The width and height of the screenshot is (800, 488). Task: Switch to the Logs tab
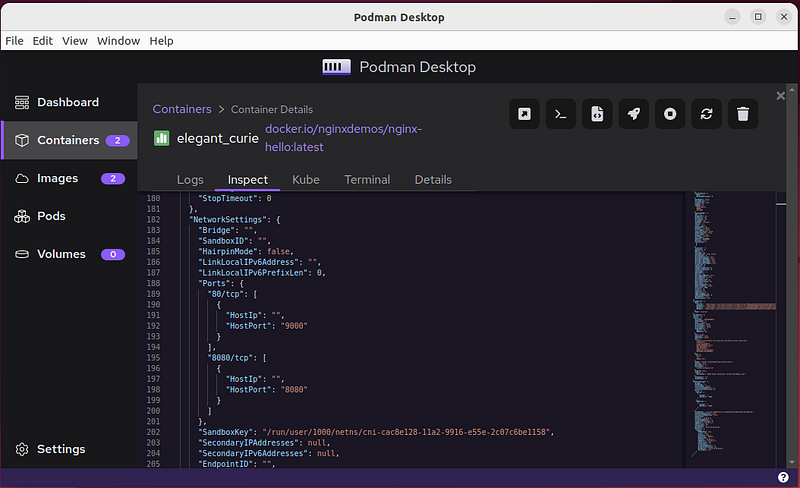coord(190,180)
